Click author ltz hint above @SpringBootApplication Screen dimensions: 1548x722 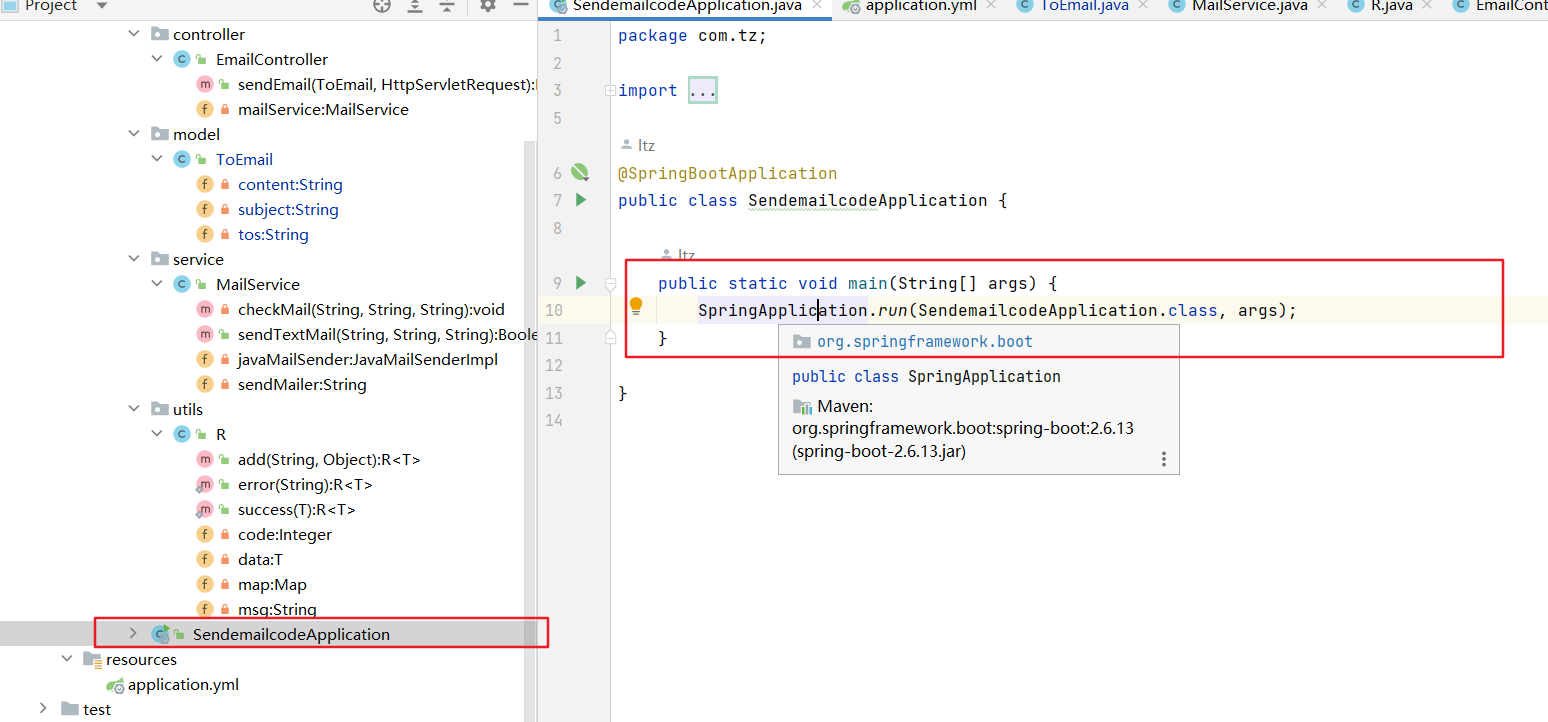click(x=638, y=145)
